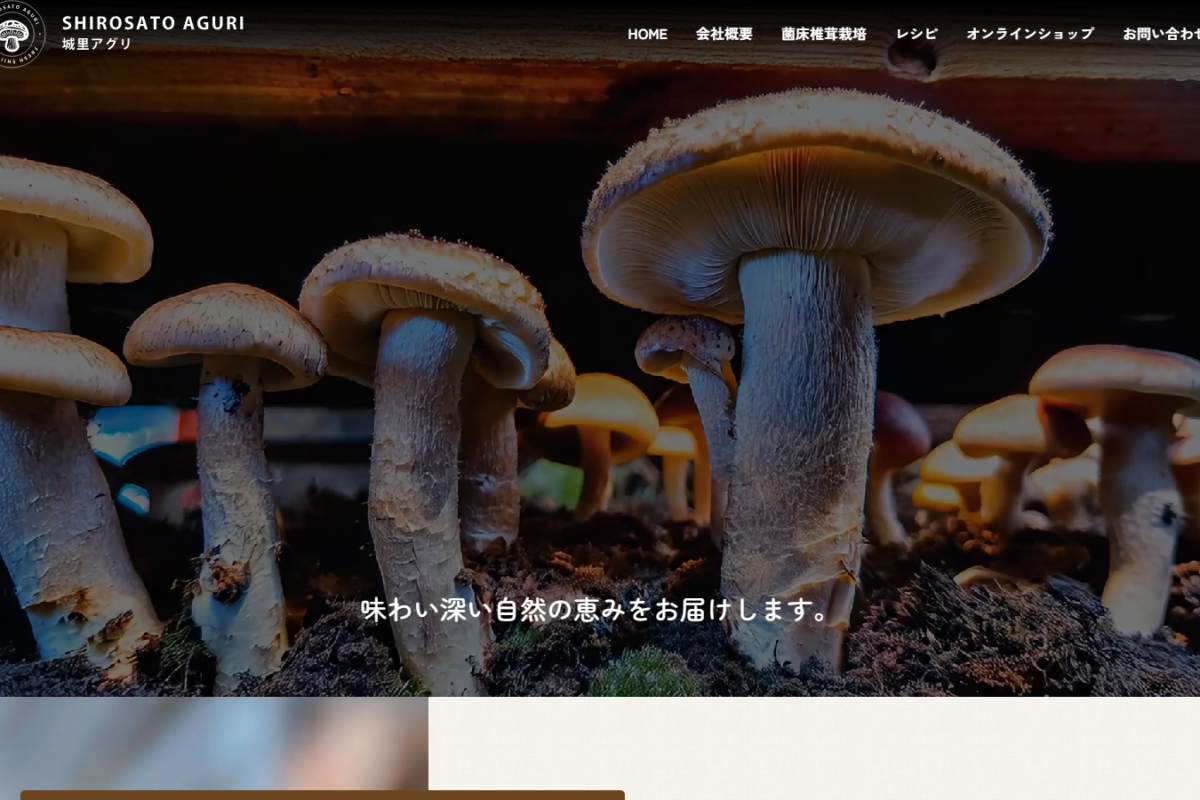Click the cream-colored panel below the hero
Image resolution: width=1200 pixels, height=800 pixels.
812,748
